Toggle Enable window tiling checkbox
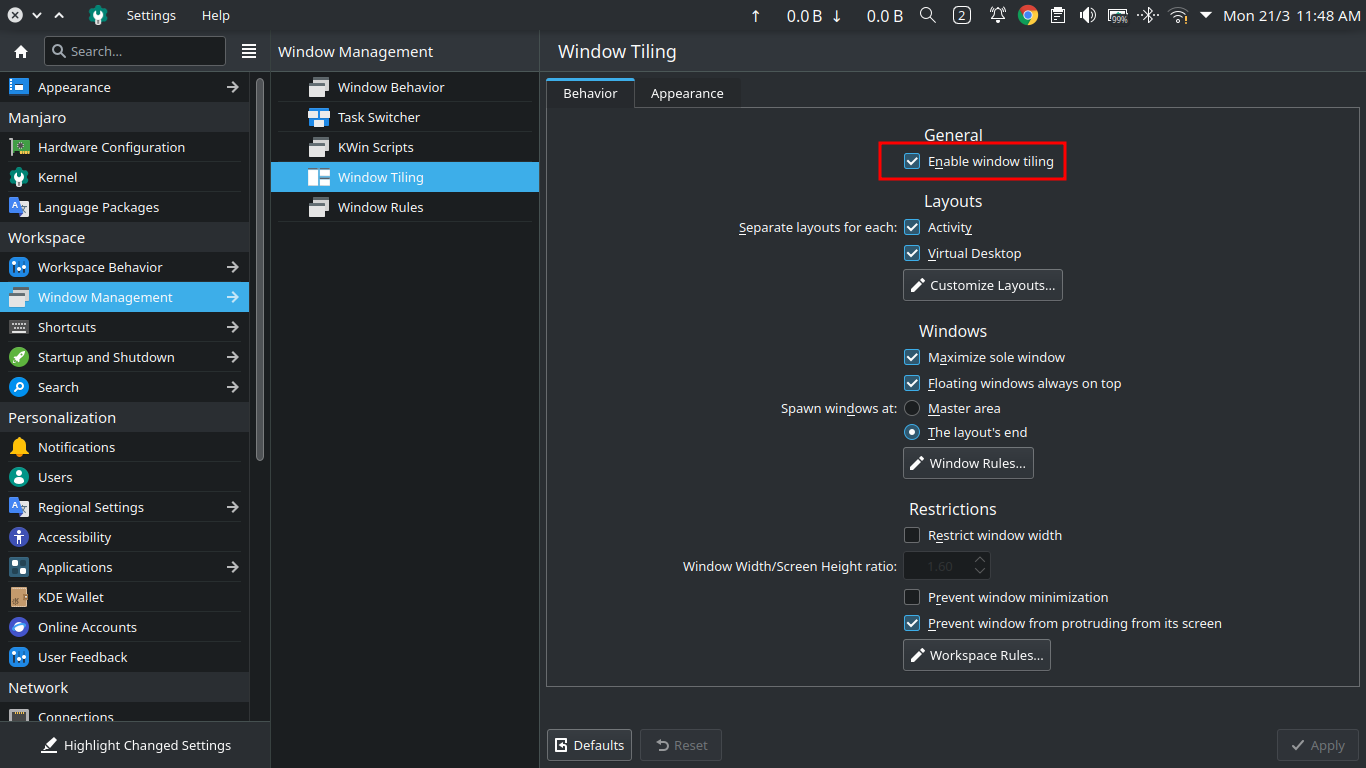The image size is (1366, 768). [912, 161]
